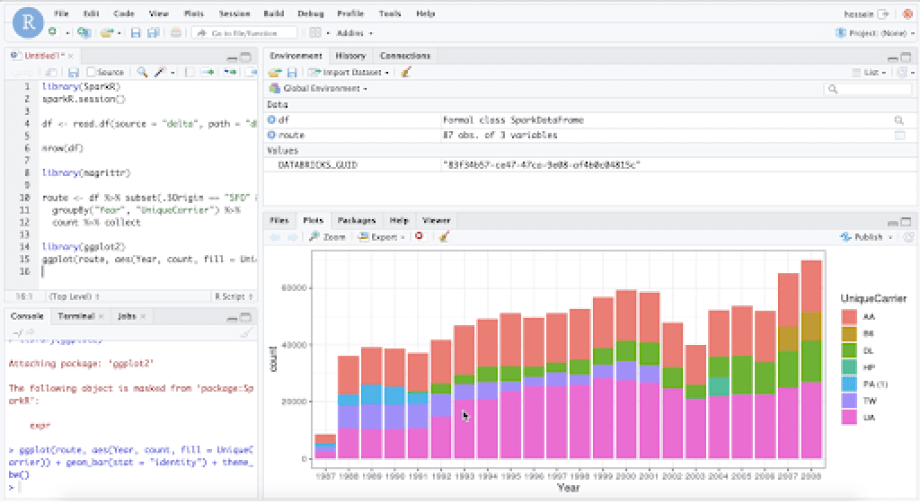Remove current plot with red X icon
Screen dimensions: 920x502
pyautogui.click(x=419, y=237)
